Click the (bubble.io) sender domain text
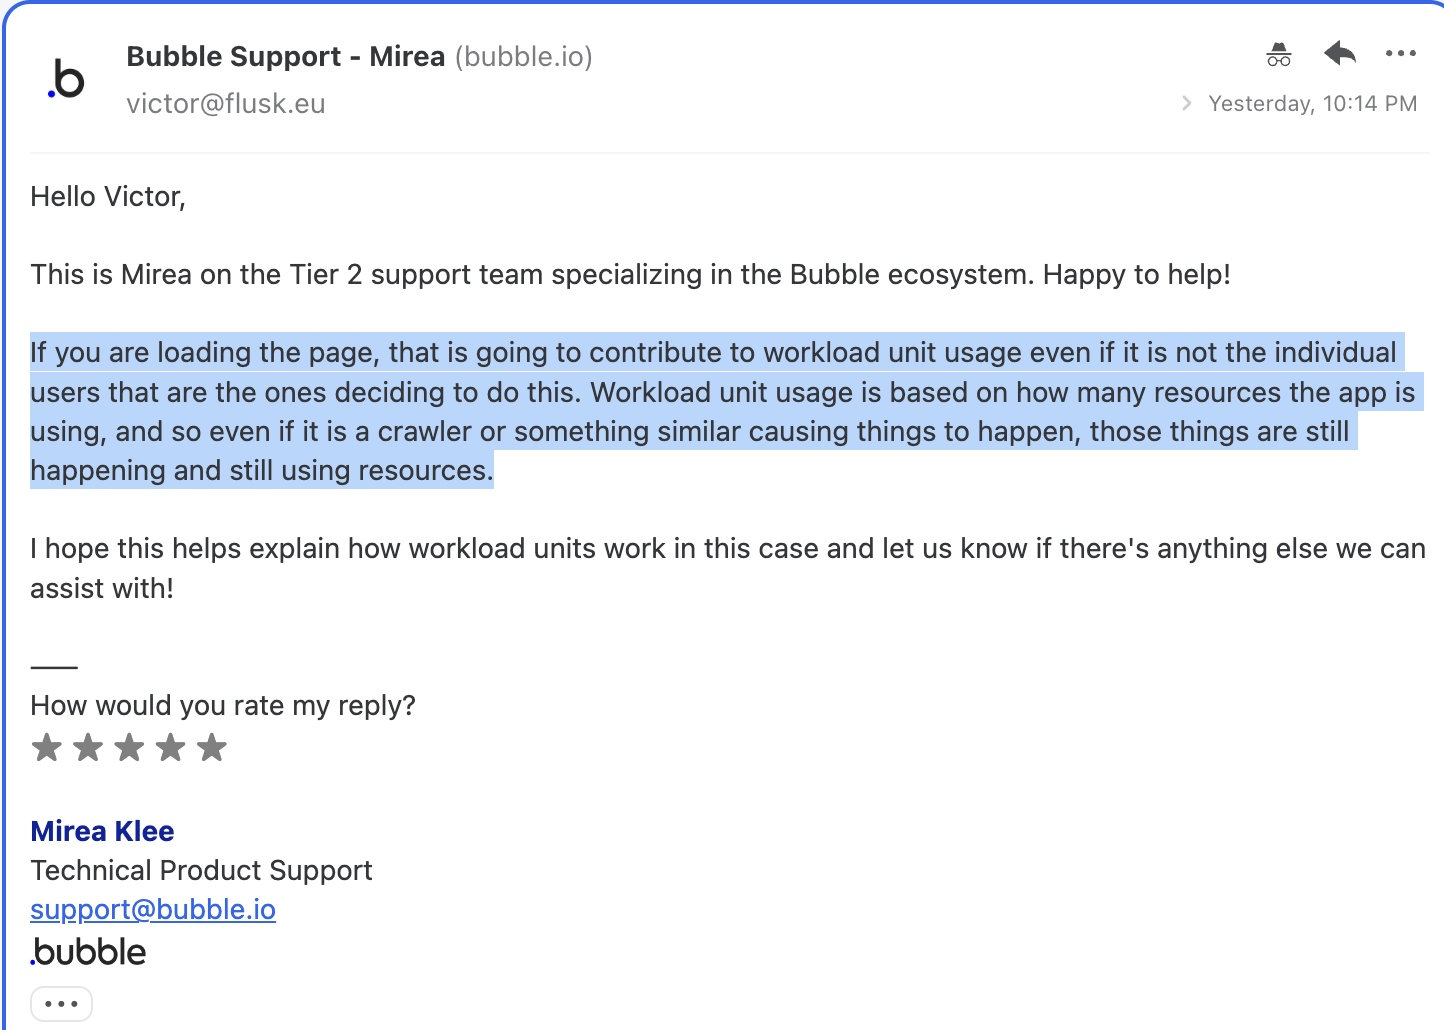 [524, 56]
